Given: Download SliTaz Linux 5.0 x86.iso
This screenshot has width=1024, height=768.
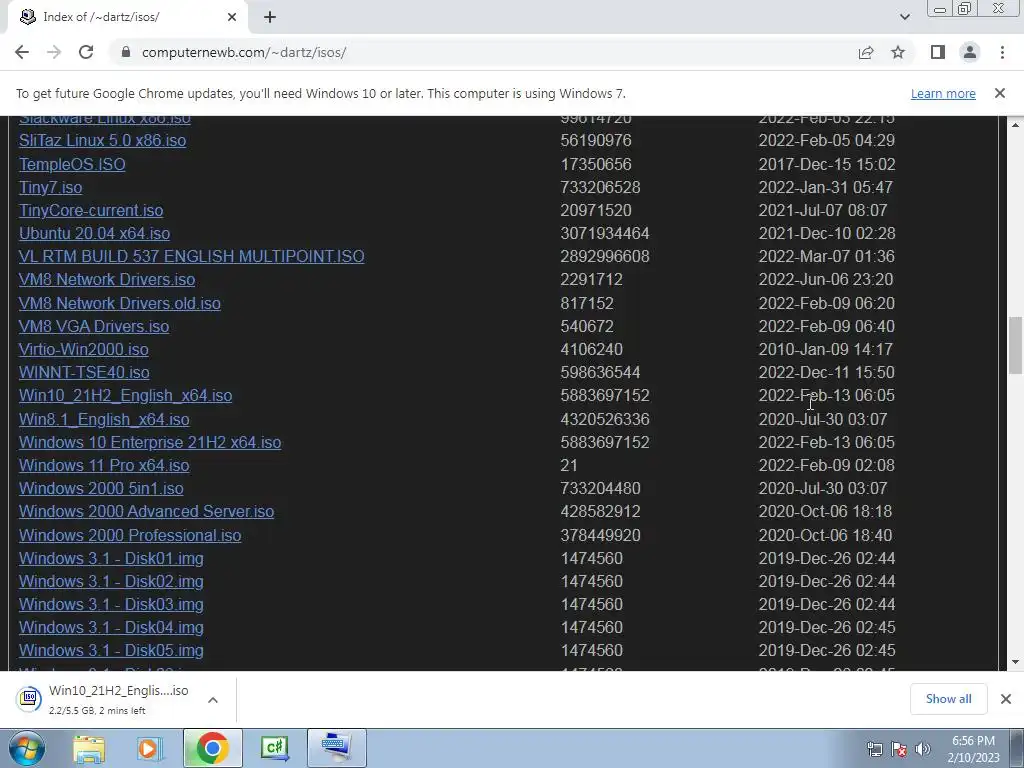Looking at the screenshot, I should click(103, 140).
